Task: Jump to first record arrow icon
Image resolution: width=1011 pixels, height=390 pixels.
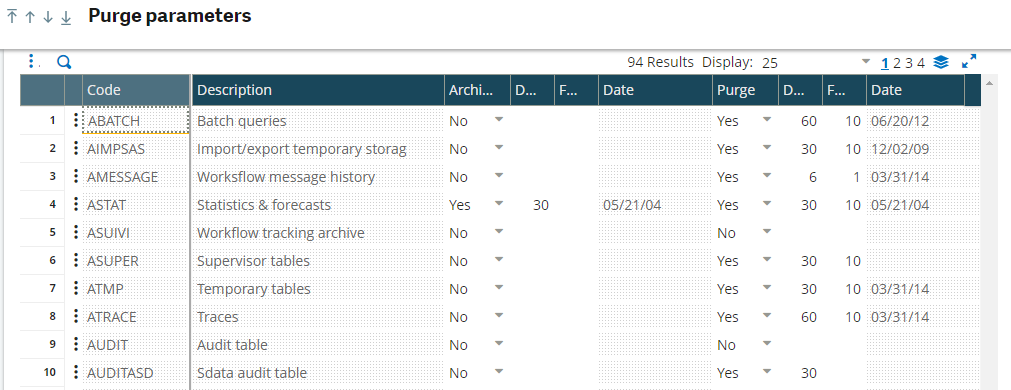Action: click(12, 17)
